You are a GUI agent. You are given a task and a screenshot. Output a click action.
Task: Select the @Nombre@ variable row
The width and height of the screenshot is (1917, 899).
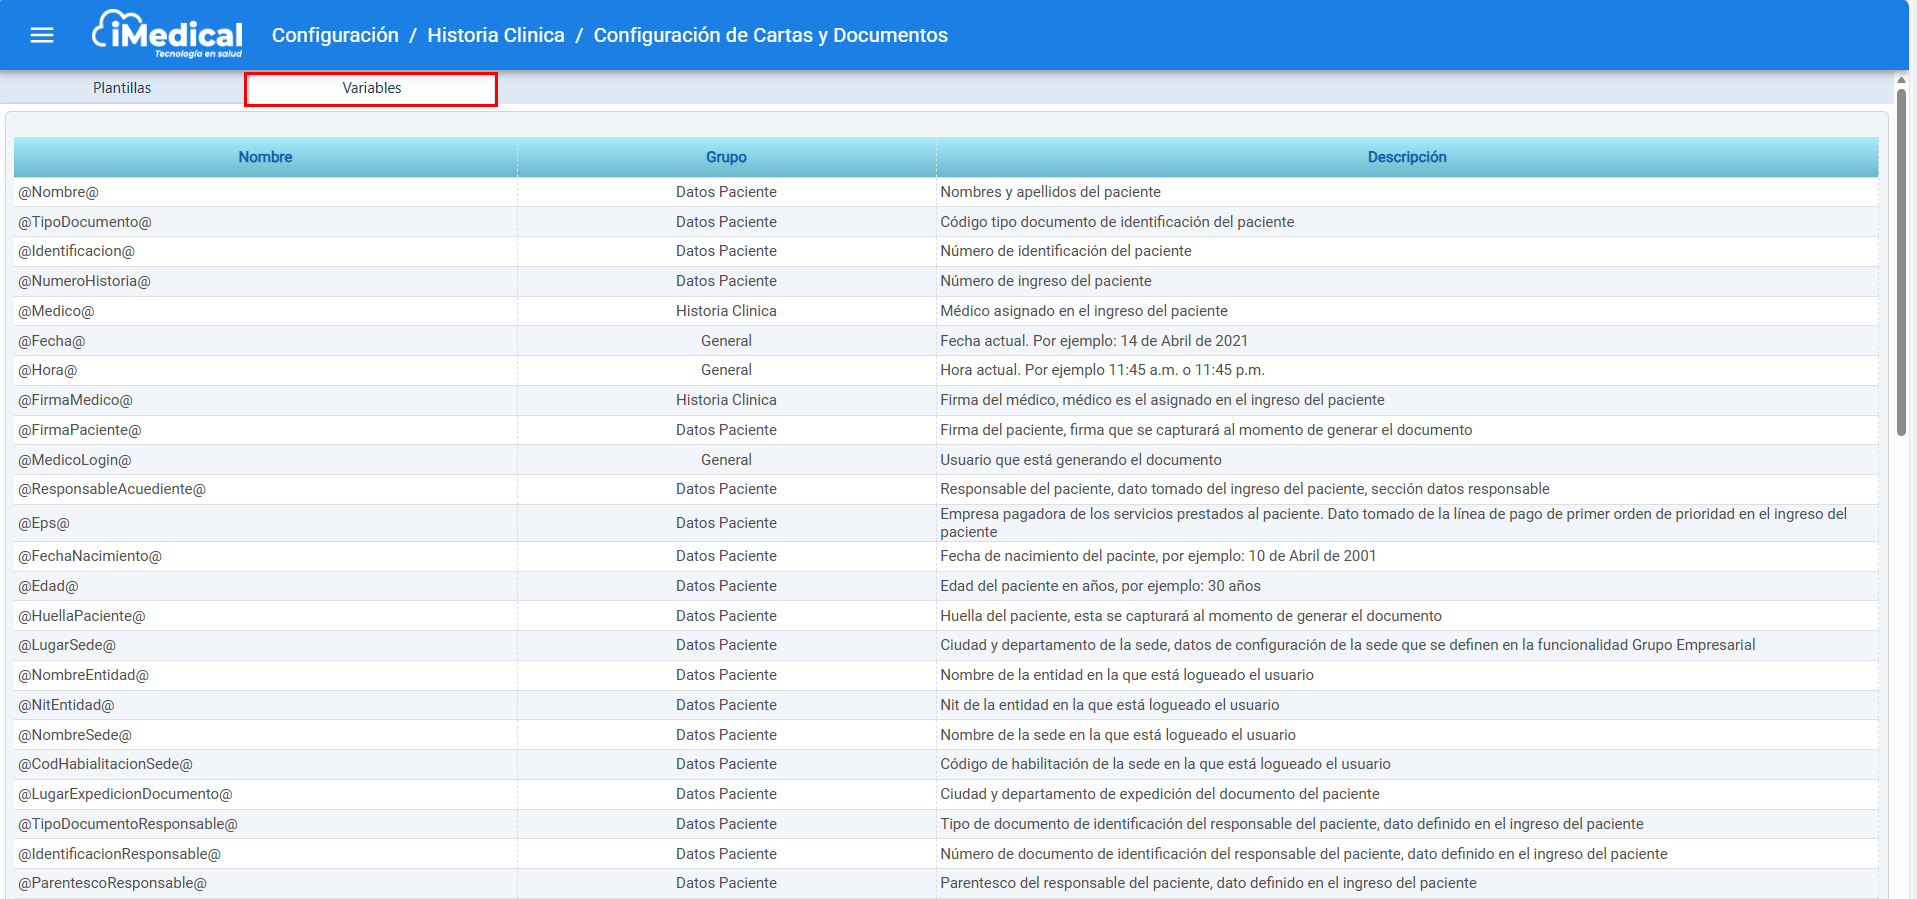click(x=946, y=192)
